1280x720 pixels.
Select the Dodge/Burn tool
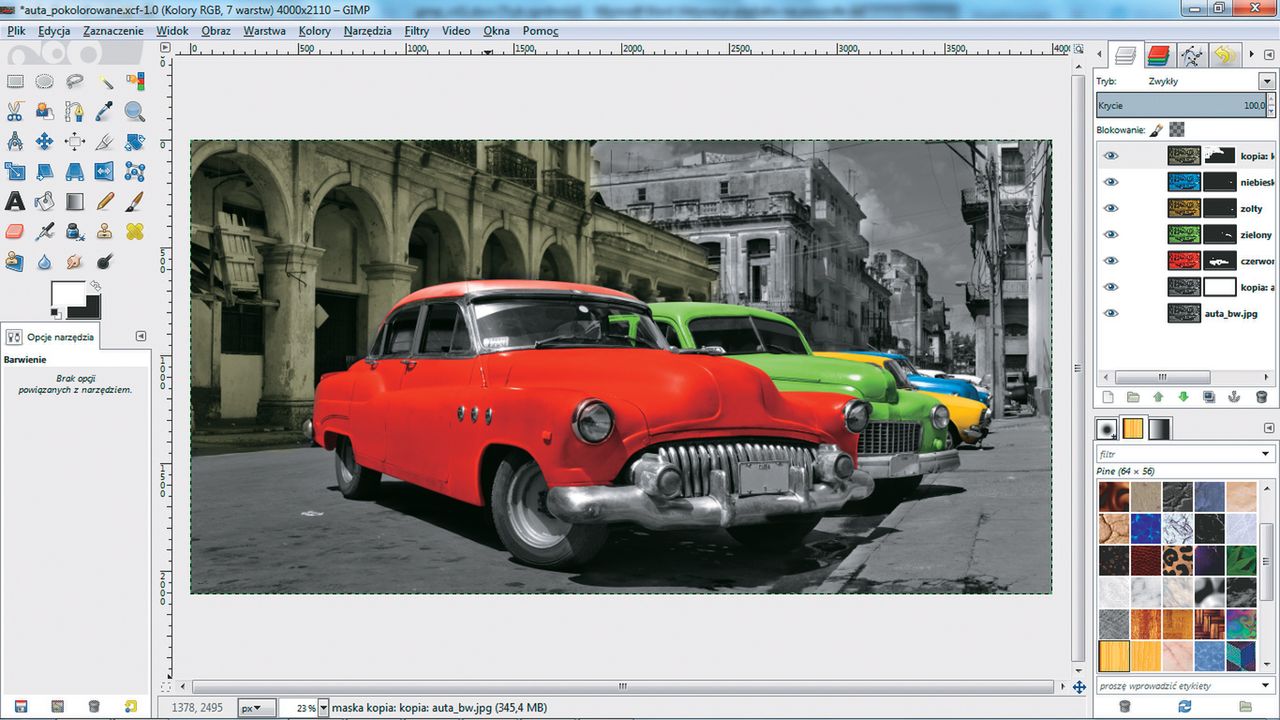click(105, 261)
